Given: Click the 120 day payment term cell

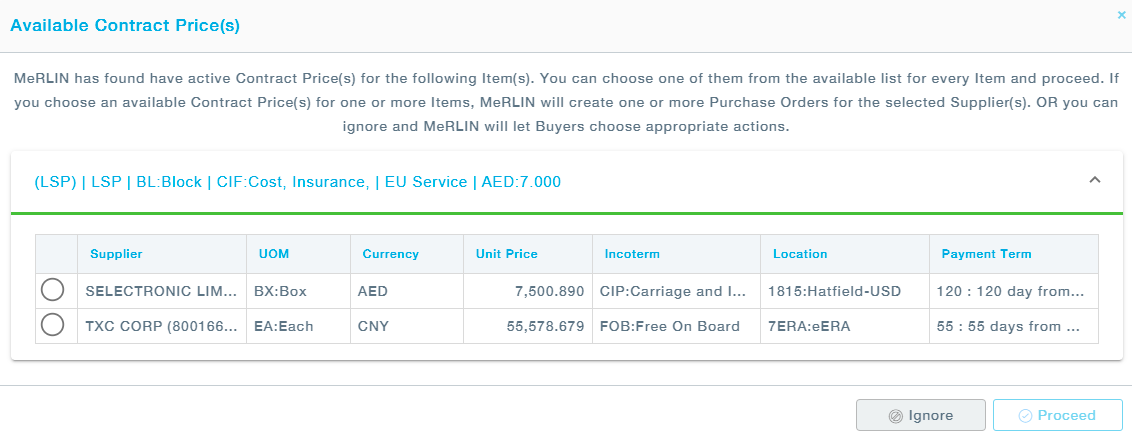Looking at the screenshot, I should (x=1013, y=292).
